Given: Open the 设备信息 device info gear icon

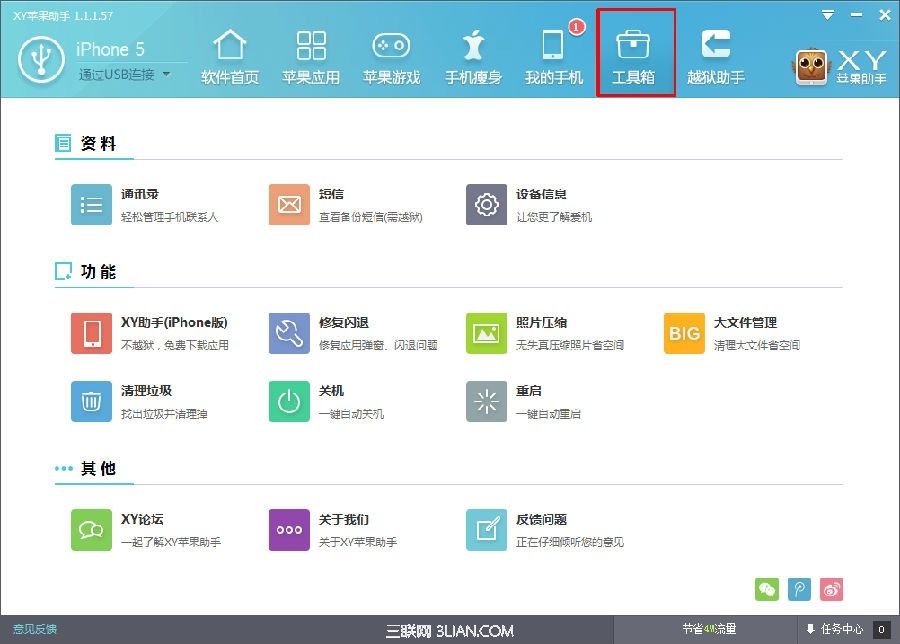Looking at the screenshot, I should click(486, 204).
